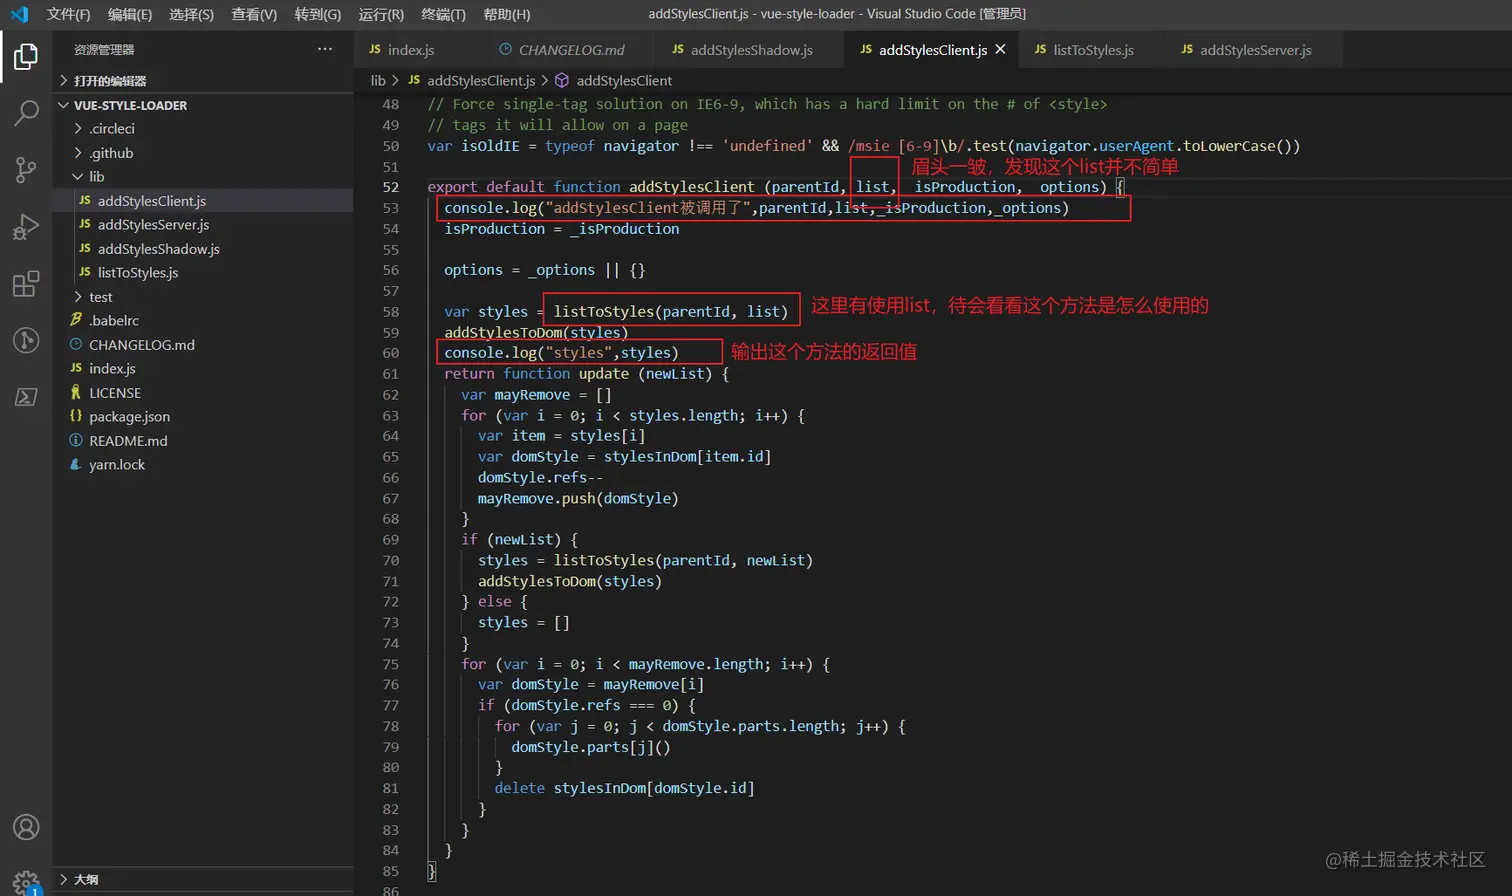Open the Source Control view
Viewport: 1512px width, 896px height.
(x=26, y=170)
